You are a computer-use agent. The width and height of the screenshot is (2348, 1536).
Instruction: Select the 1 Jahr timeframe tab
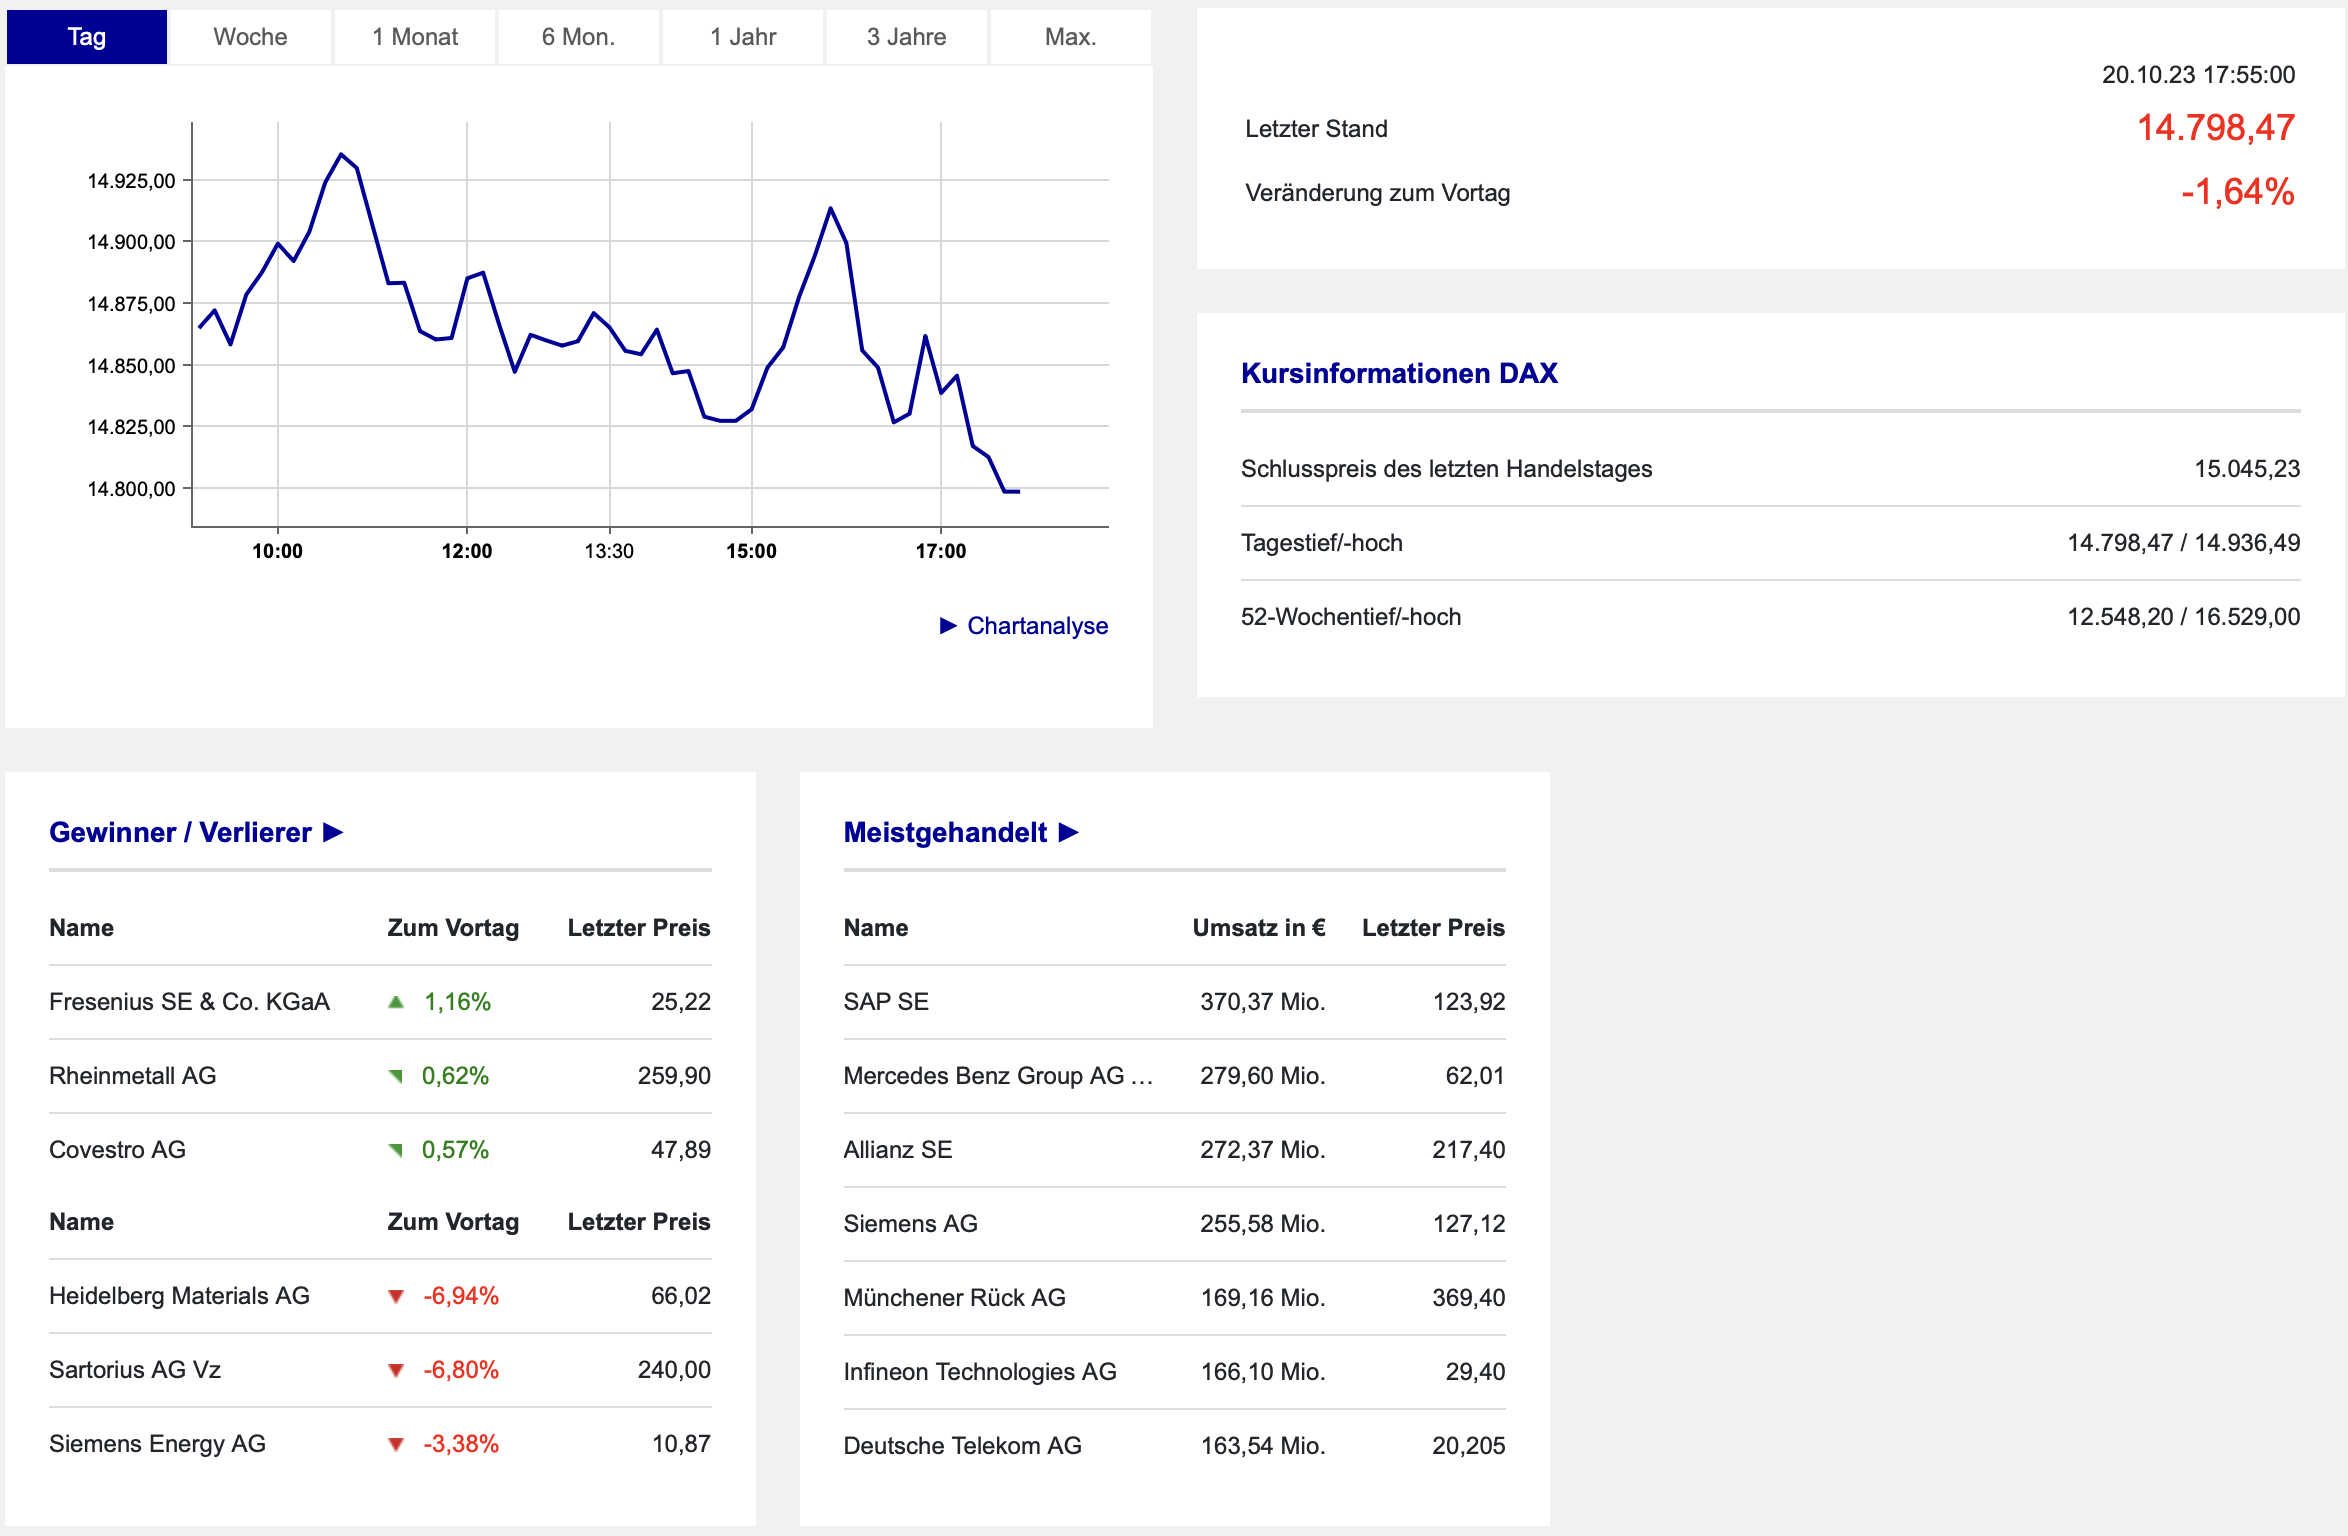coord(743,37)
